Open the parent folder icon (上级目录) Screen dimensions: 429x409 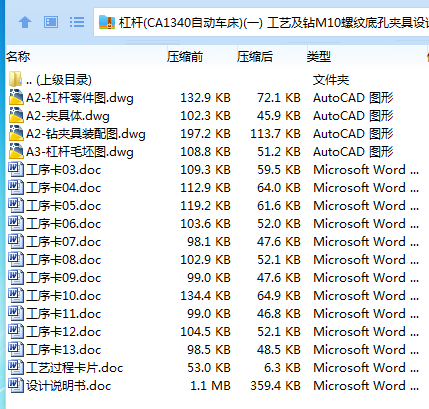click(15, 79)
